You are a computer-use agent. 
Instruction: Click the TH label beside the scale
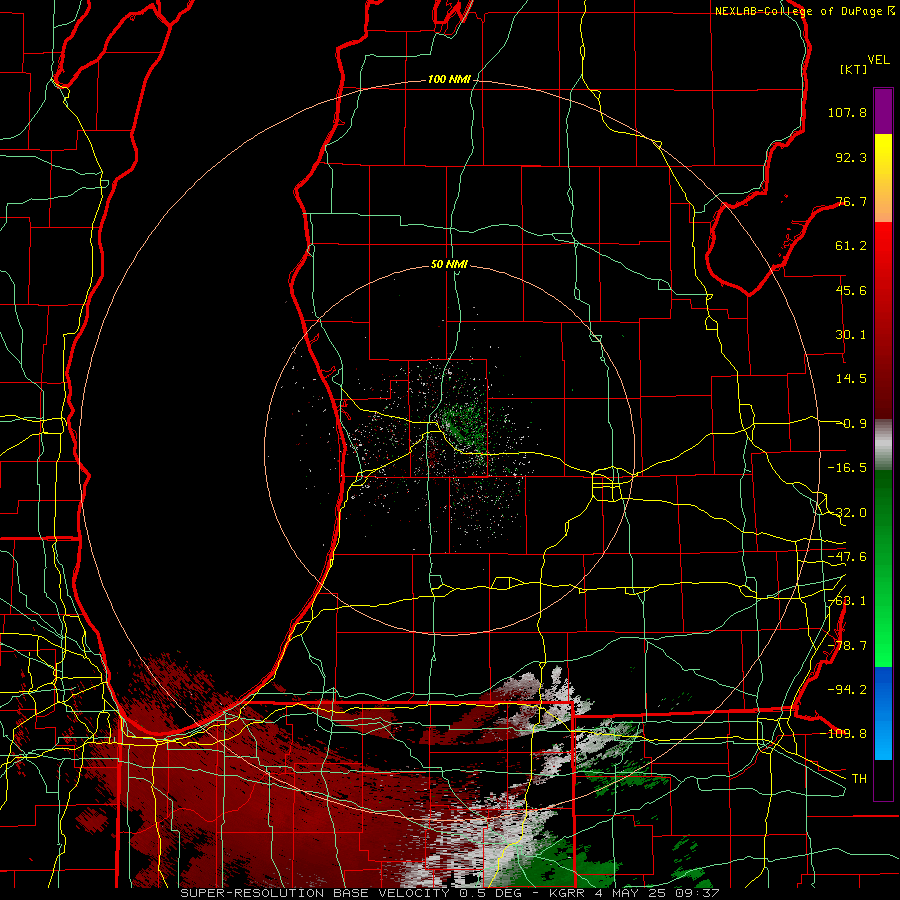859,779
